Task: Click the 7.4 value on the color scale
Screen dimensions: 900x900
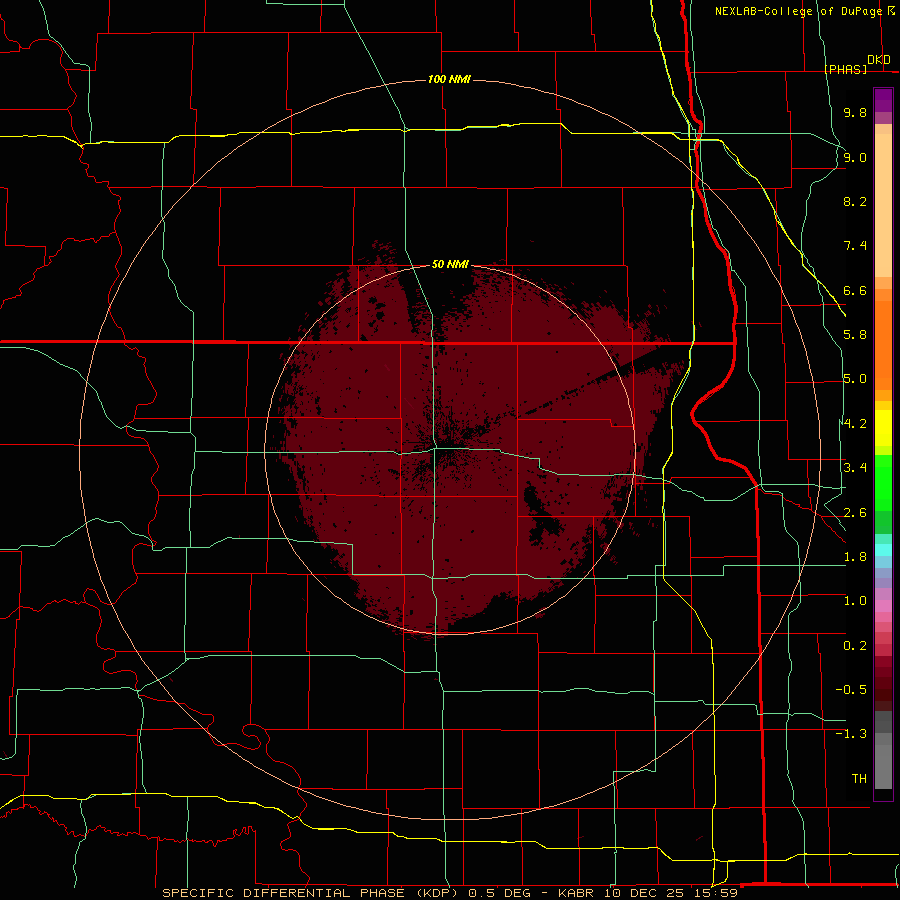Action: point(855,246)
